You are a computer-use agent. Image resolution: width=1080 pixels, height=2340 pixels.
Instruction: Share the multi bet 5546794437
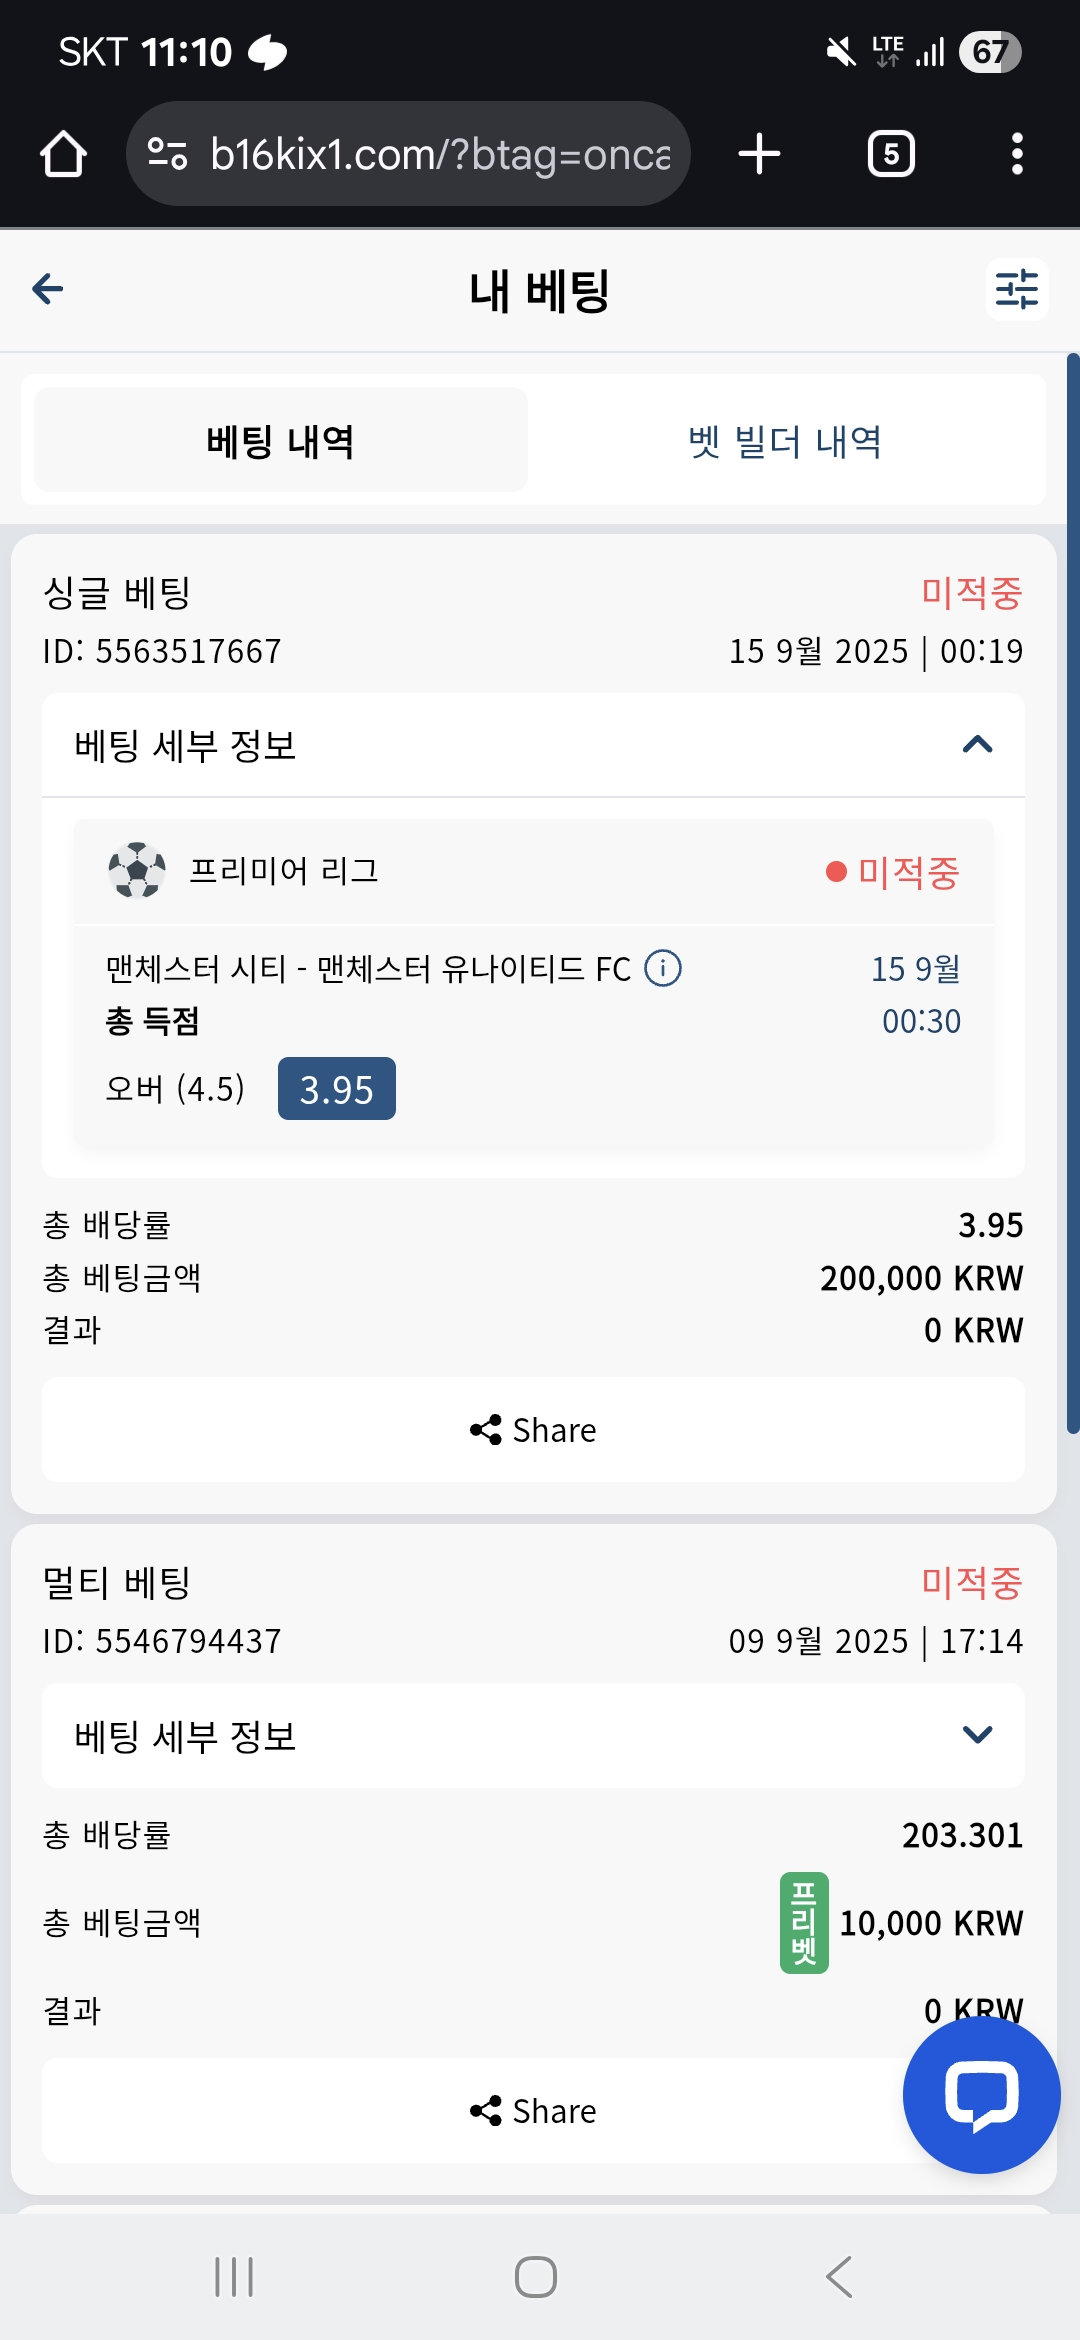pos(533,2111)
